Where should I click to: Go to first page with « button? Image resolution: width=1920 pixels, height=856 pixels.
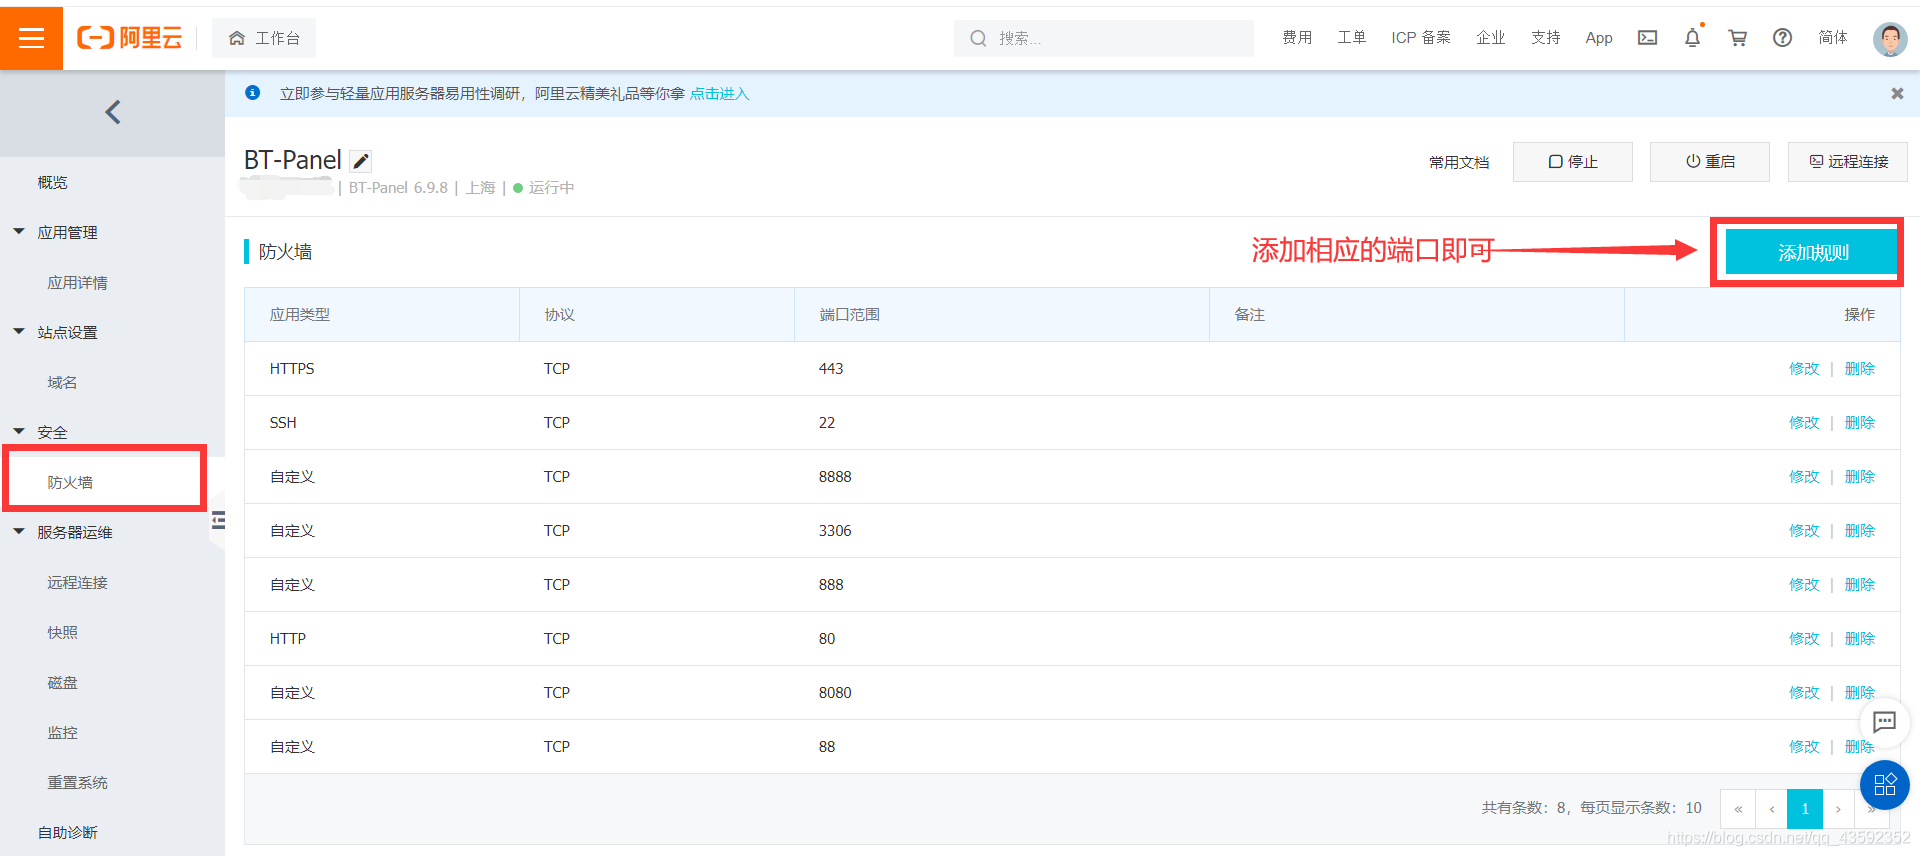coord(1738,809)
